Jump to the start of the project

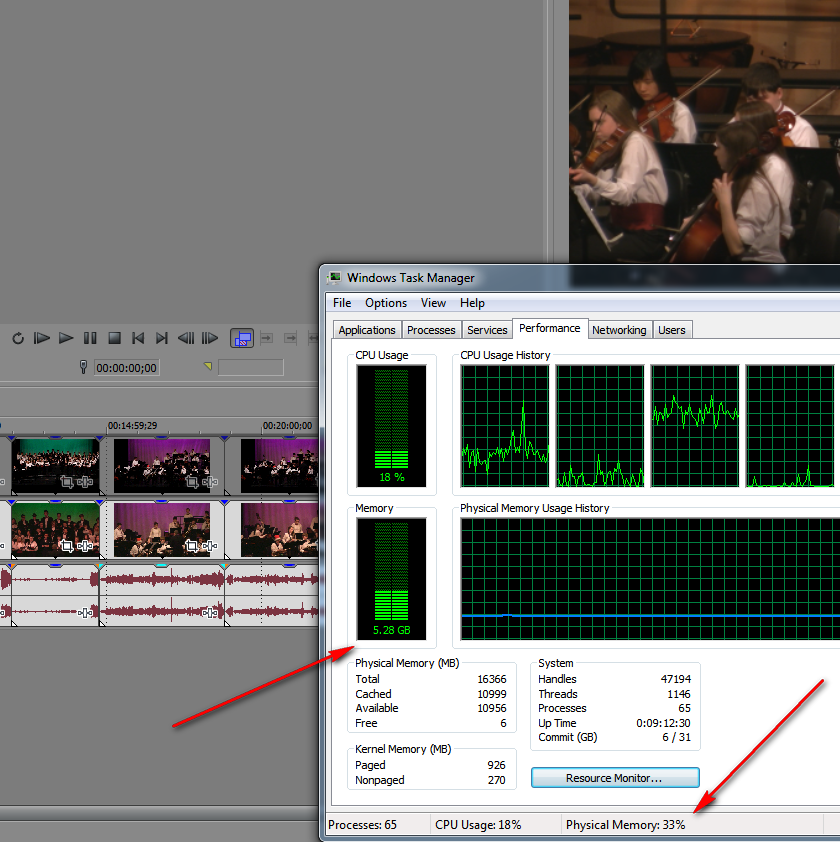(x=138, y=338)
